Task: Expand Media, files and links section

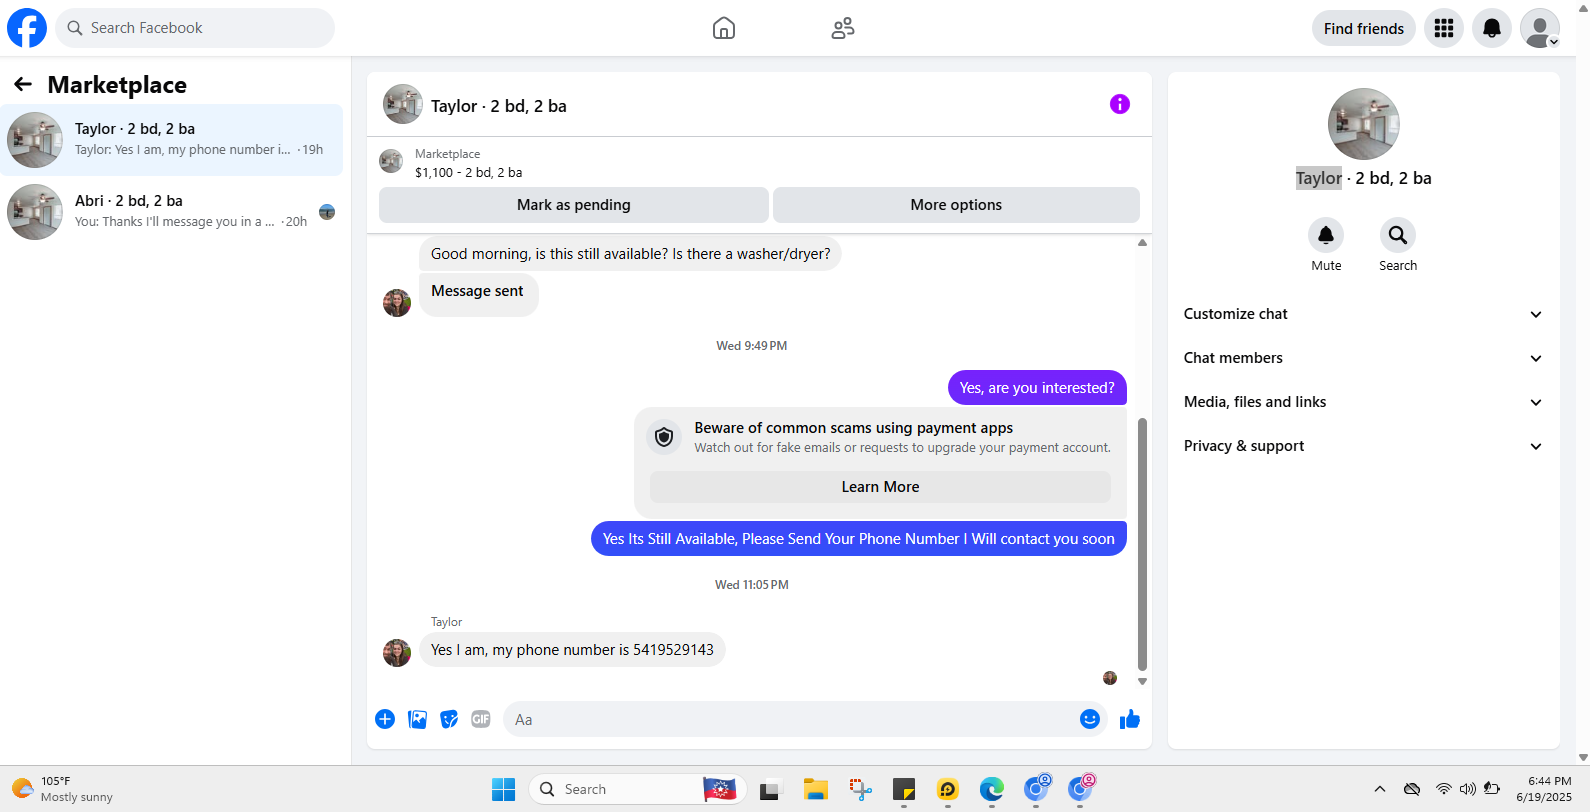Action: [1364, 402]
